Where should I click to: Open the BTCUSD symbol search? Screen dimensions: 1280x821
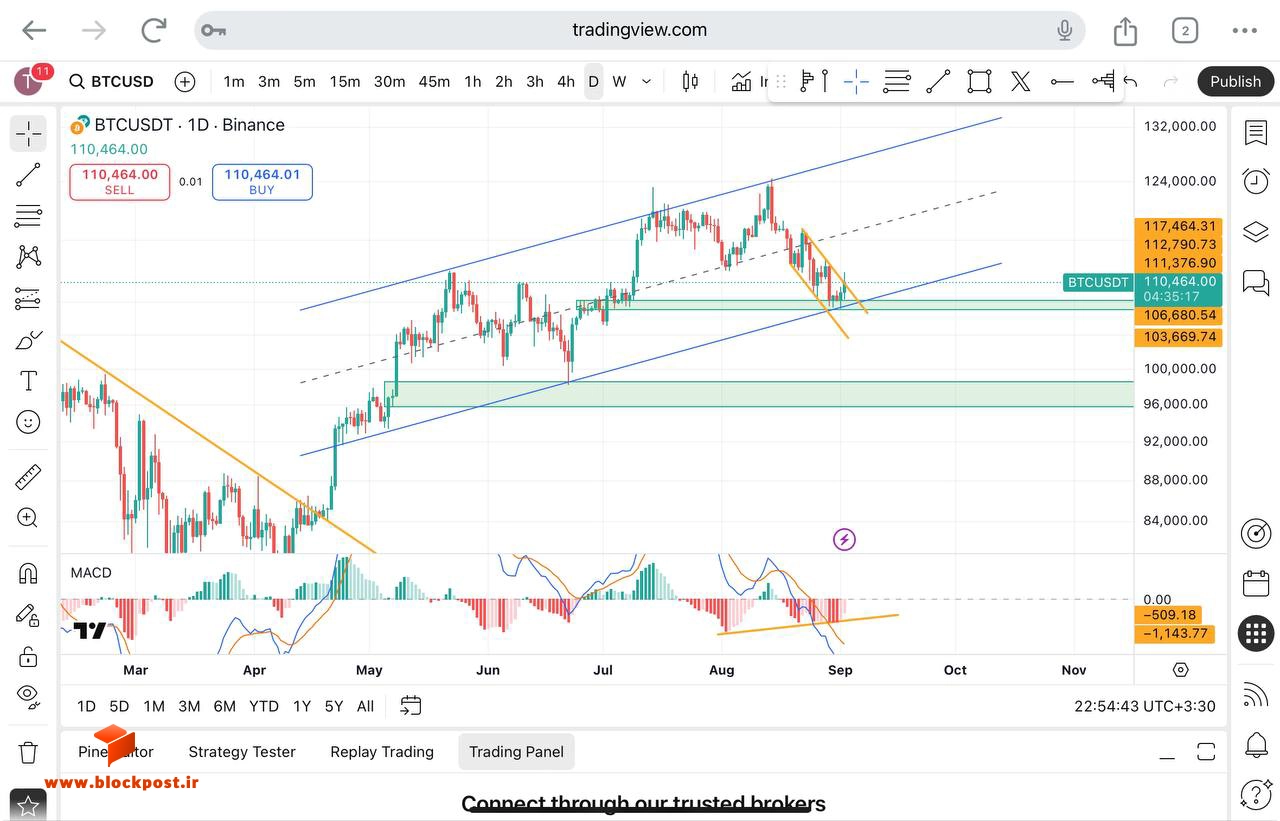coord(111,81)
